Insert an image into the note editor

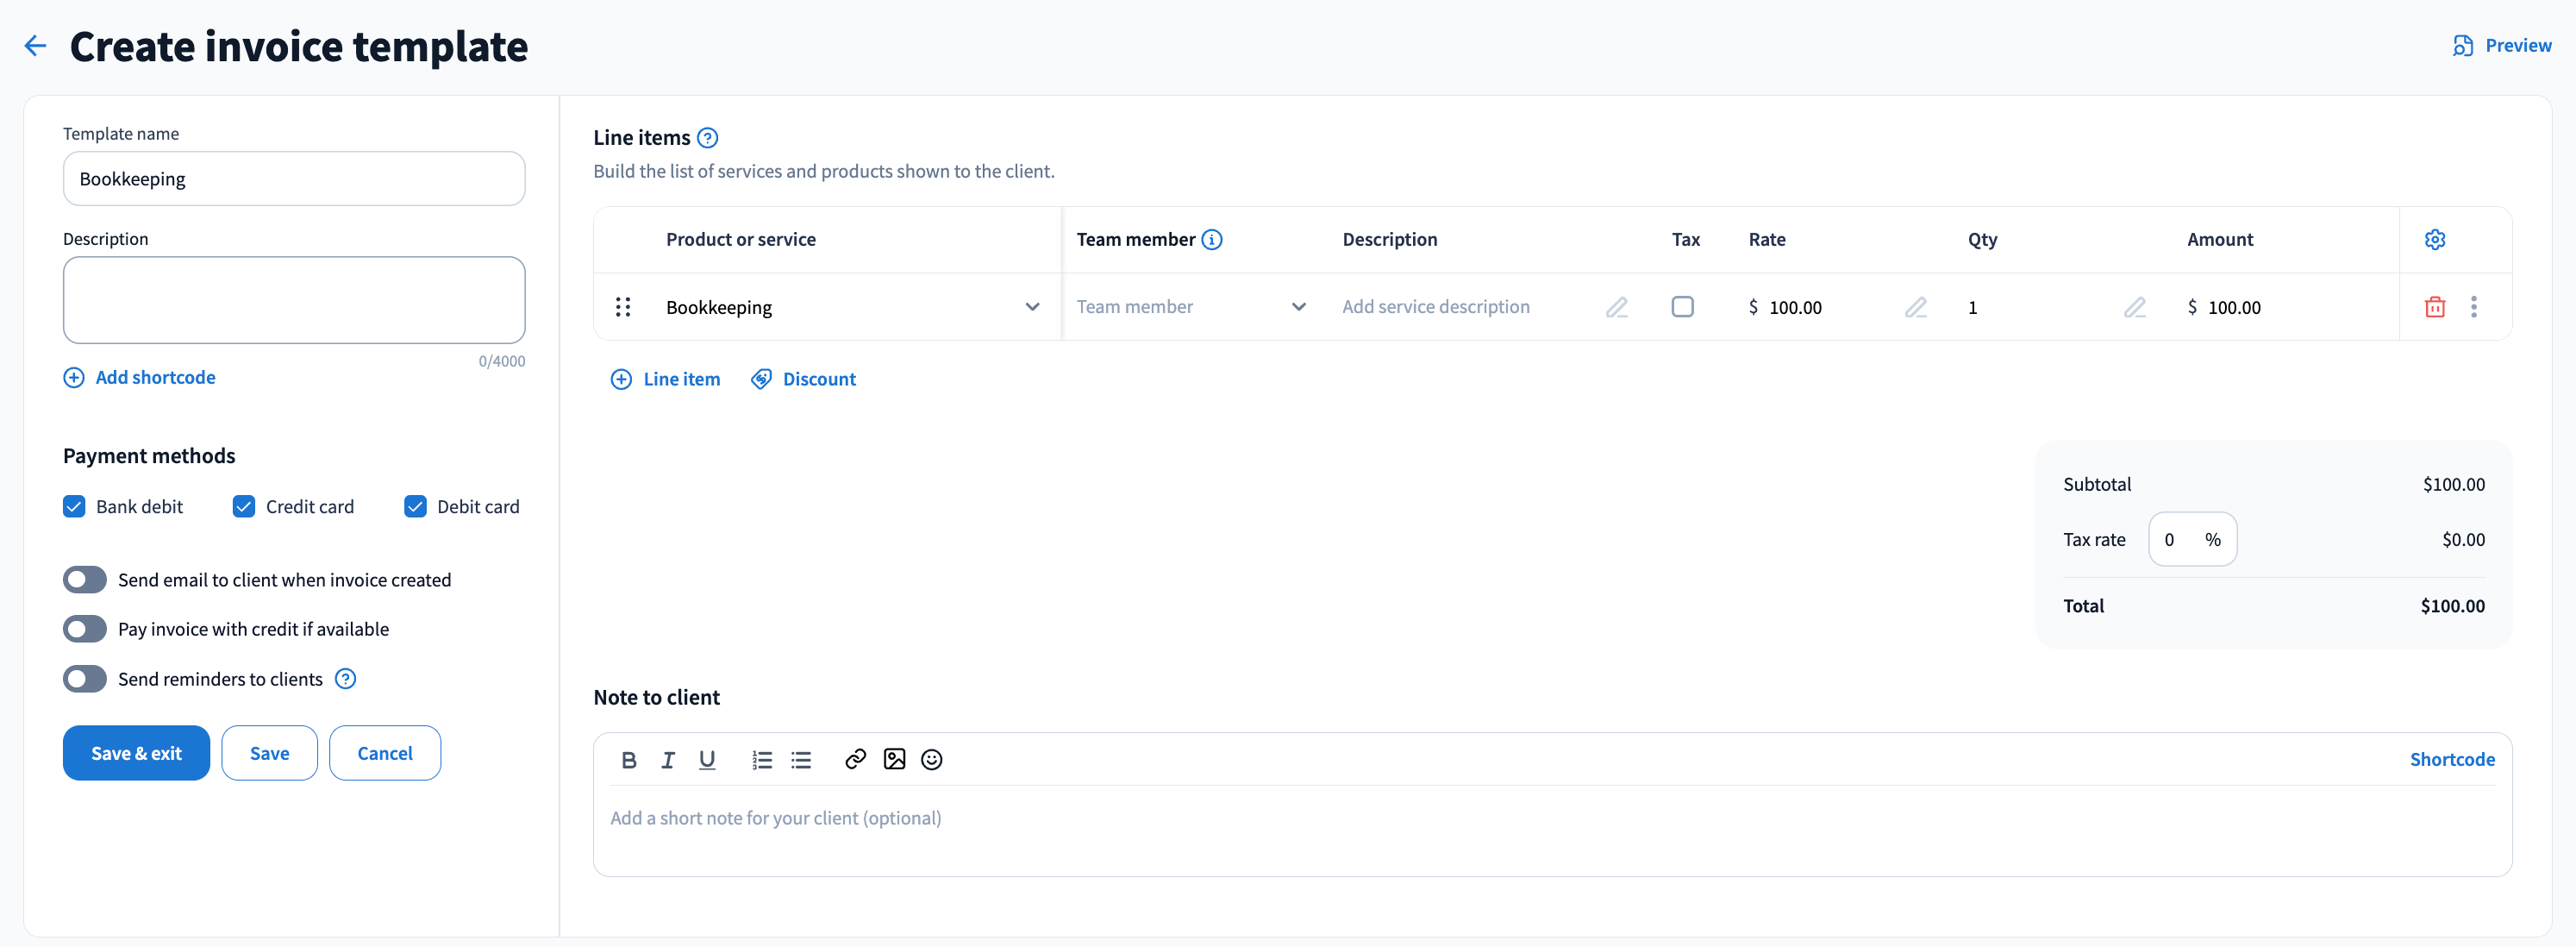pyautogui.click(x=894, y=760)
